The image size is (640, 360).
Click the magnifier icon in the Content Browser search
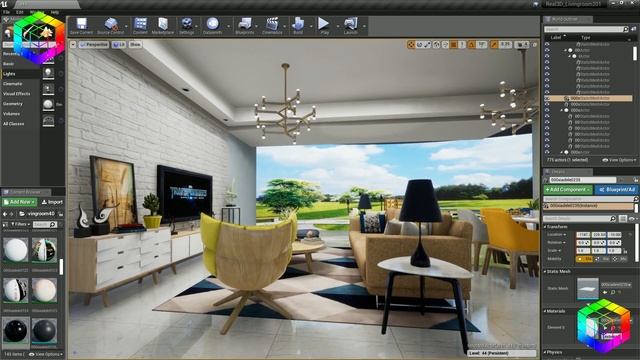[53, 224]
